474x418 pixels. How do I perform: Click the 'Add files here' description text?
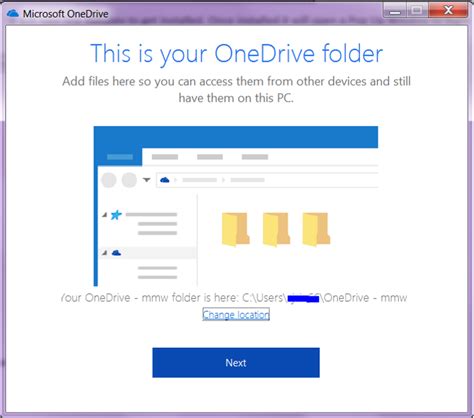click(x=236, y=89)
